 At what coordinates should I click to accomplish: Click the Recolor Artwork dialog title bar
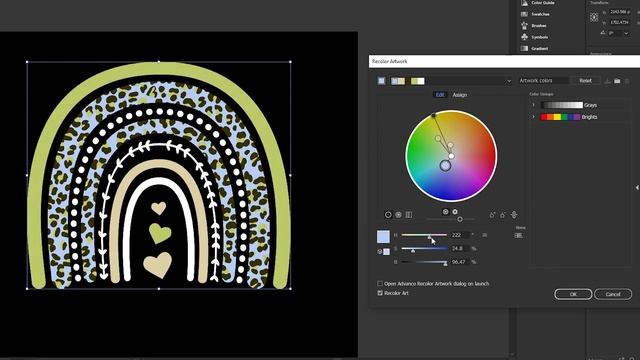pos(504,61)
